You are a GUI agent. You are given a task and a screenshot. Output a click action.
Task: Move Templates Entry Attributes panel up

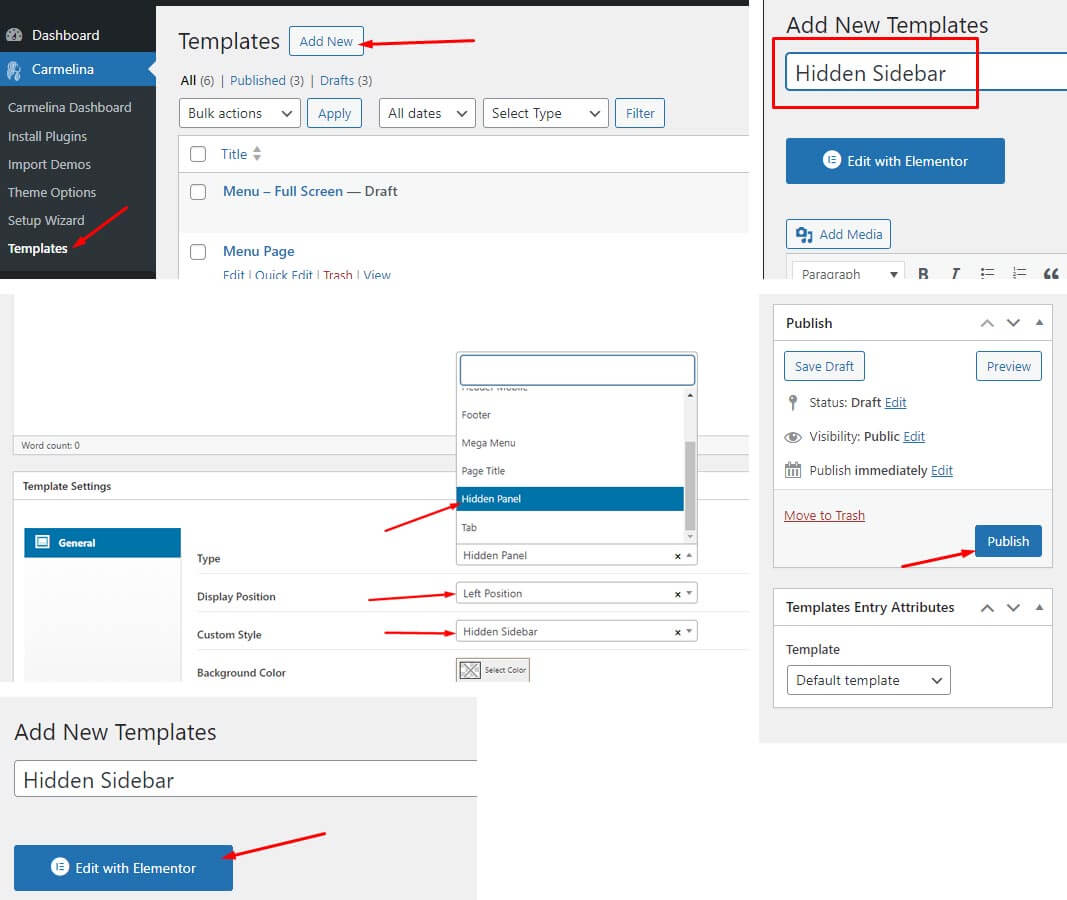[x=987, y=607]
